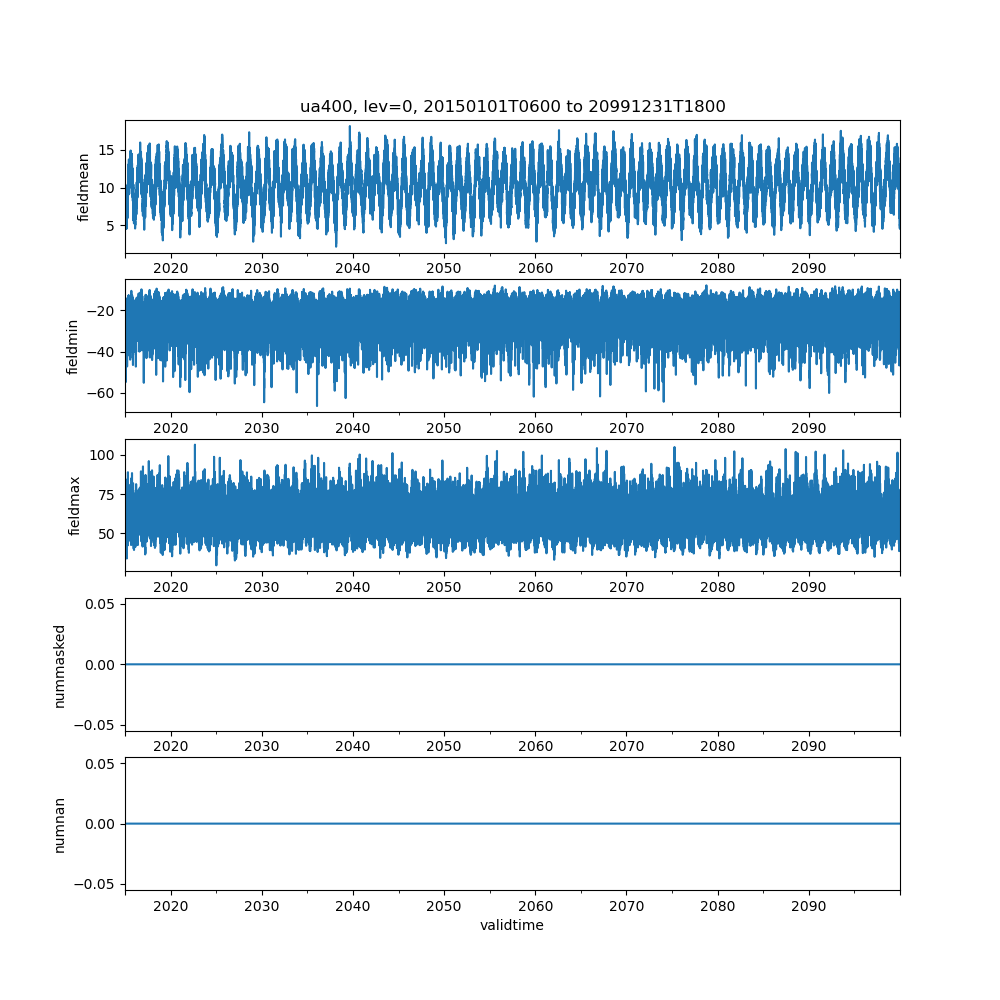Click the validtime x-axis label
The height and width of the screenshot is (1000, 1000).
(x=512, y=925)
